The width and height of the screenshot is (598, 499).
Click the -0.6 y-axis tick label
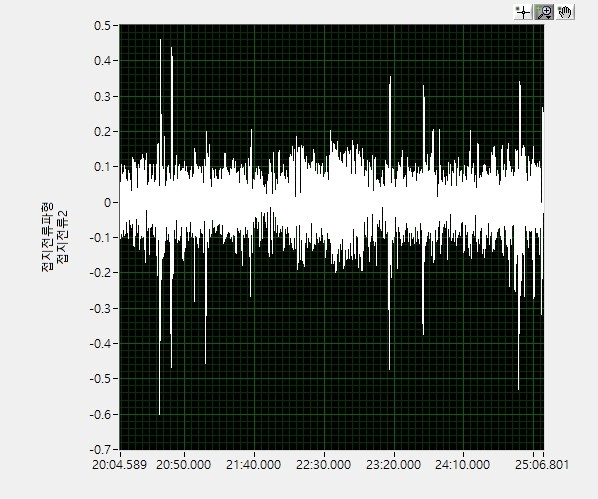99,414
